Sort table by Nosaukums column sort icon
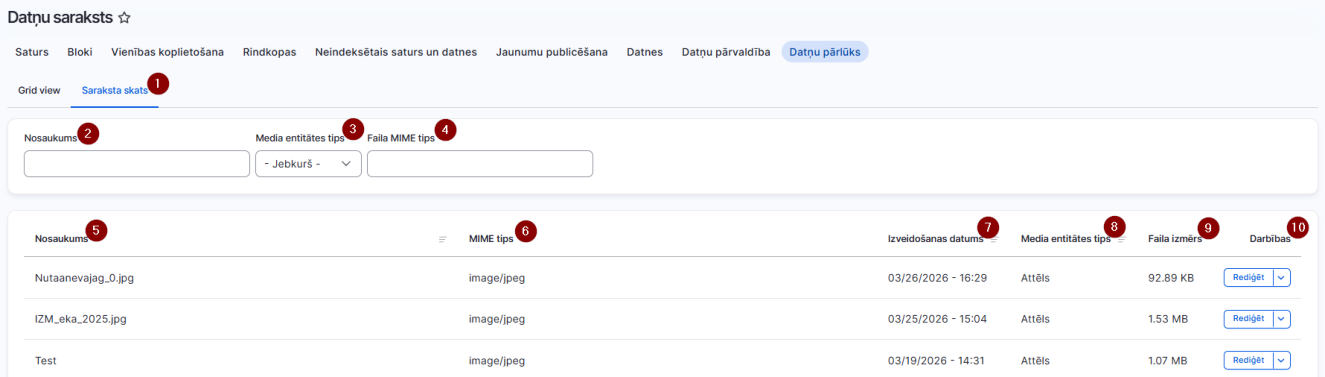Image resolution: width=1325 pixels, height=377 pixels. coord(442,239)
